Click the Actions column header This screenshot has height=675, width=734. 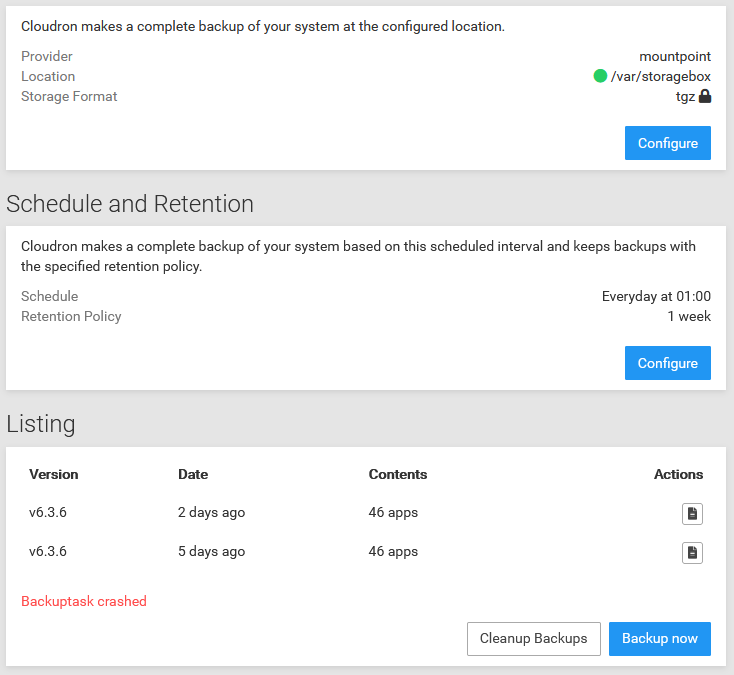pyautogui.click(x=678, y=474)
